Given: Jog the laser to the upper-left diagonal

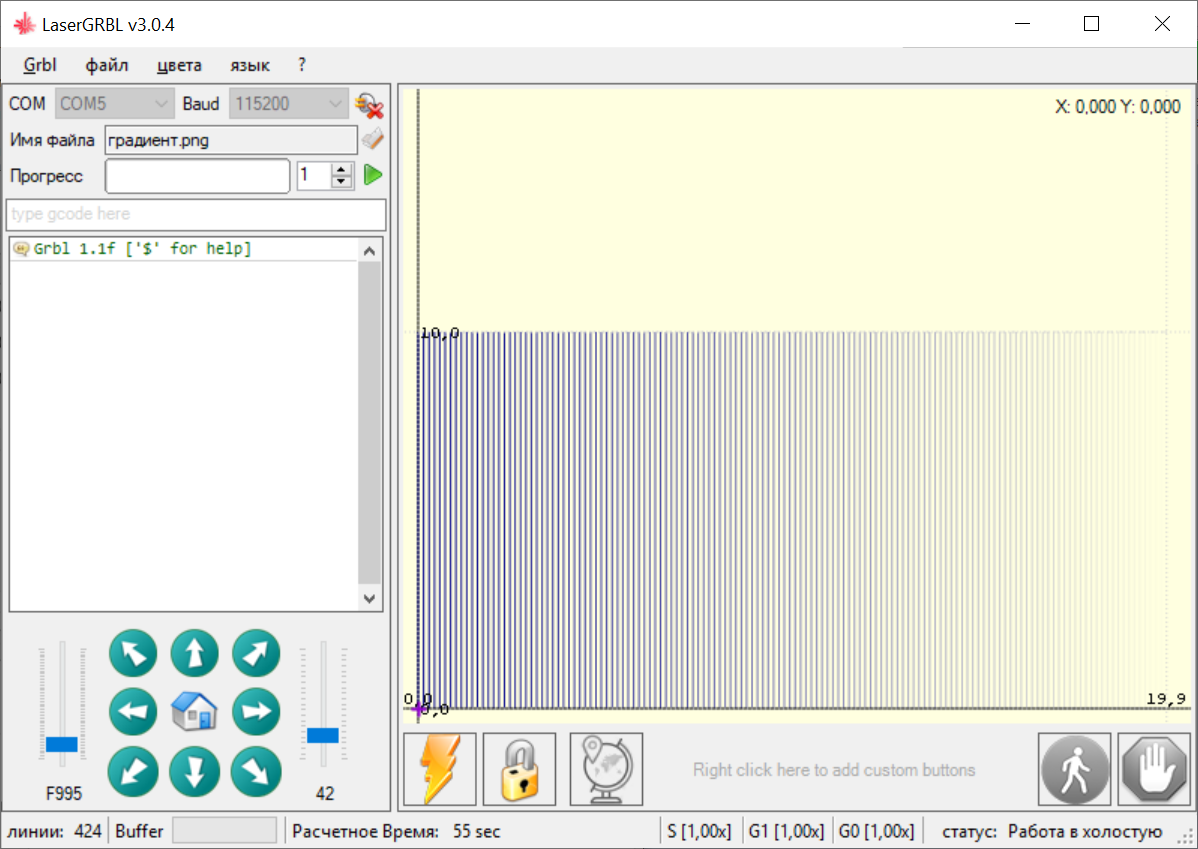Looking at the screenshot, I should click(x=133, y=652).
